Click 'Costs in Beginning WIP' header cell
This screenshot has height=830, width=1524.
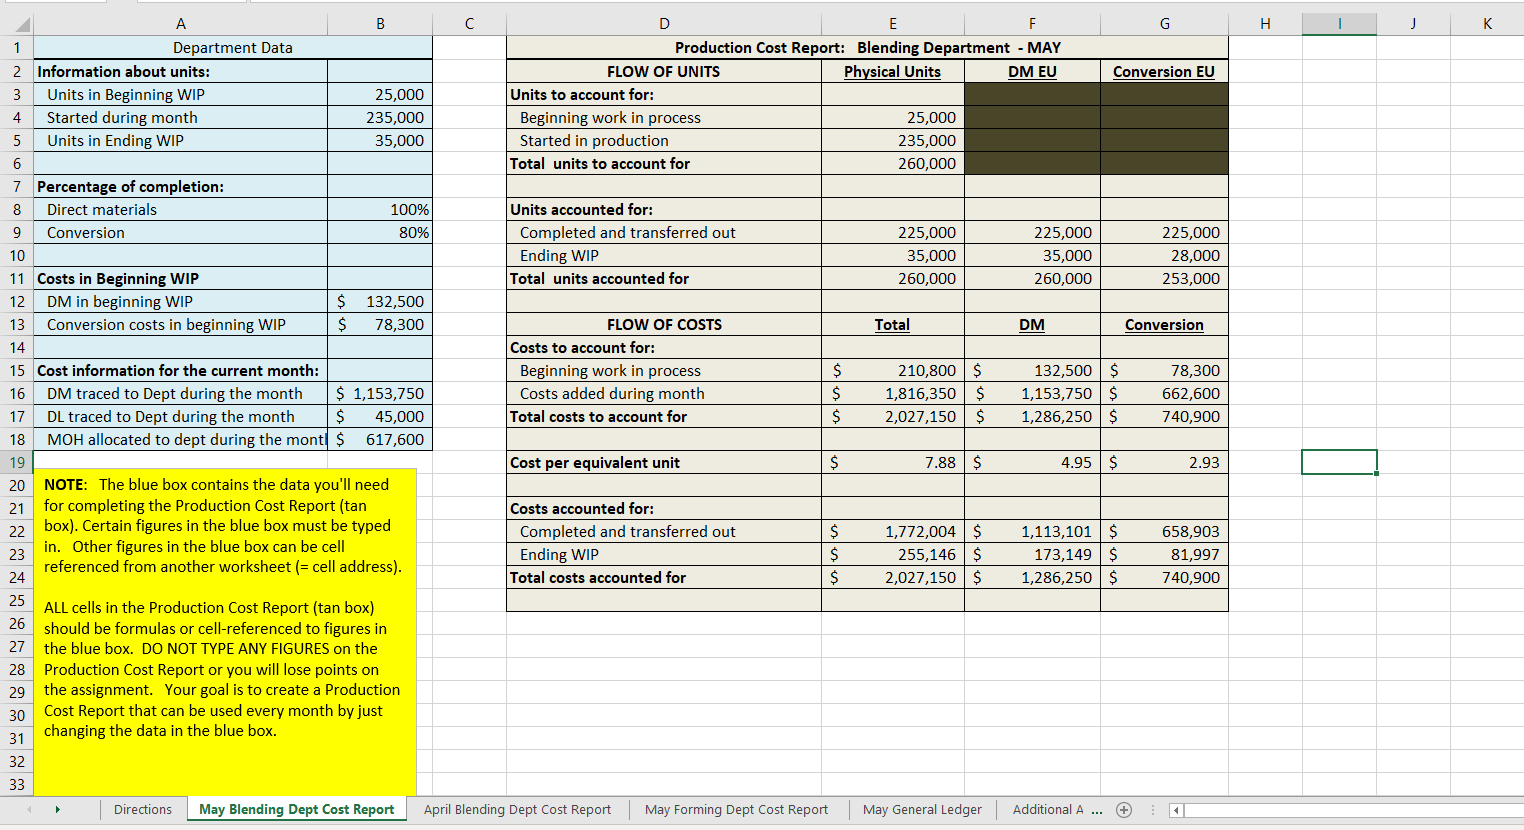(x=180, y=278)
